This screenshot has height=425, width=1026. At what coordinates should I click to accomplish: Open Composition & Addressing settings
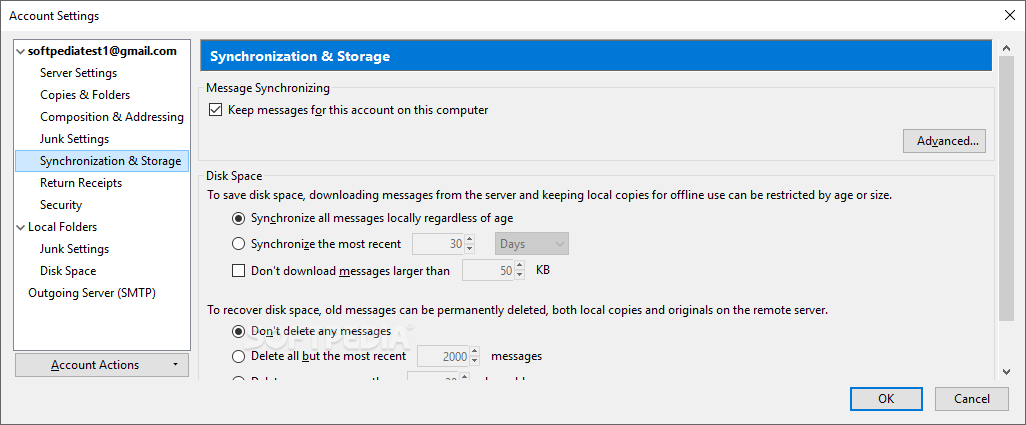[112, 117]
